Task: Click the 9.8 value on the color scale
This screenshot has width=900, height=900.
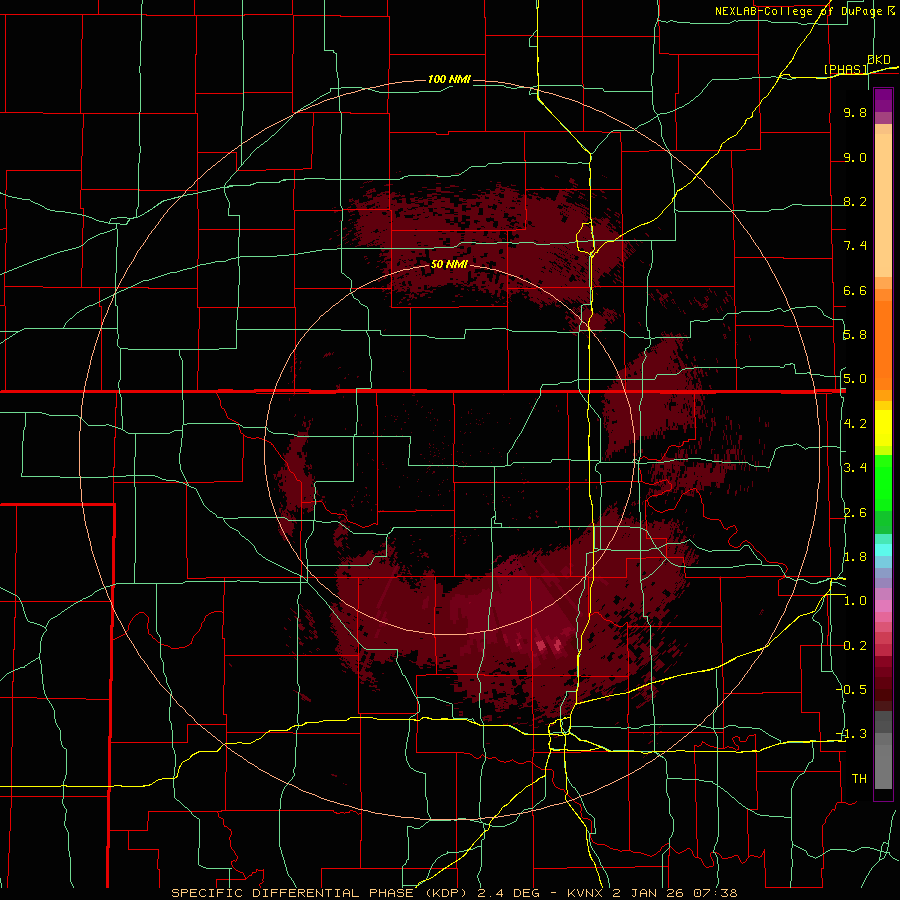Action: pyautogui.click(x=855, y=112)
